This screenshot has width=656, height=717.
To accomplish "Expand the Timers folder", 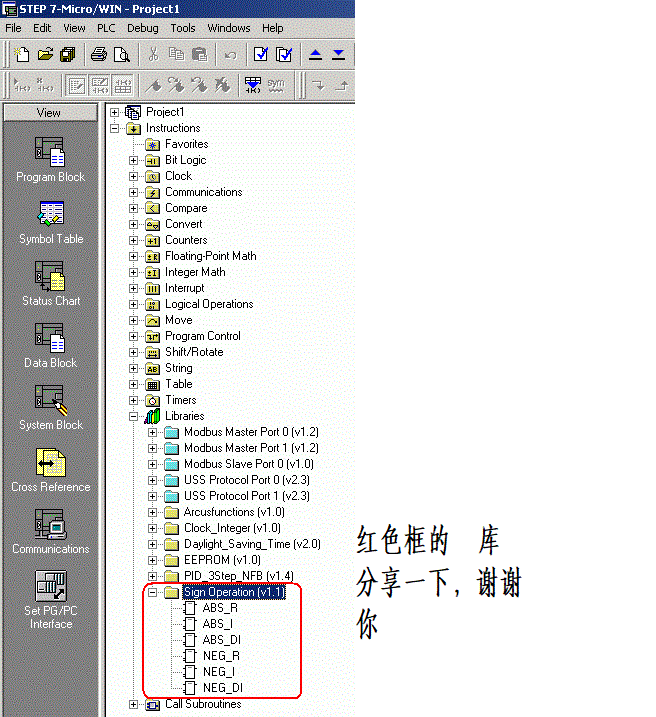I will [133, 401].
